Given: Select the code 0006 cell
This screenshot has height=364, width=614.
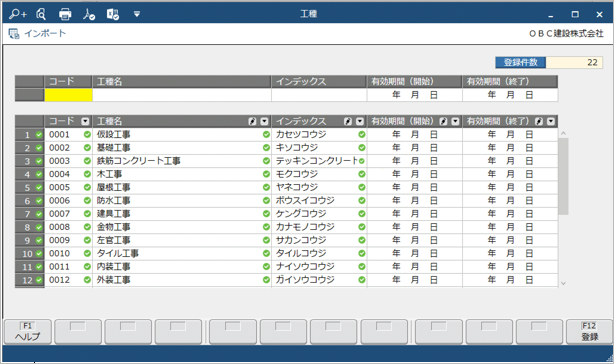Looking at the screenshot, I should (69, 200).
